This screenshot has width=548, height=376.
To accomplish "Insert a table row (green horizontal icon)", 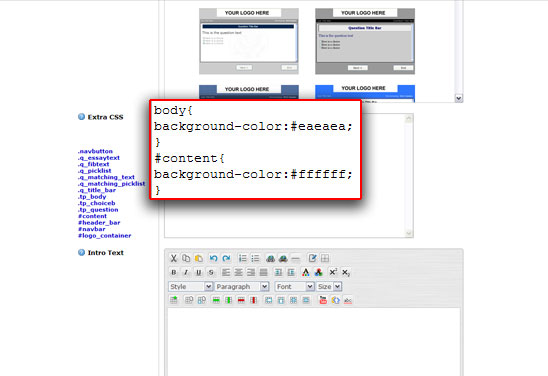I will click(x=216, y=300).
